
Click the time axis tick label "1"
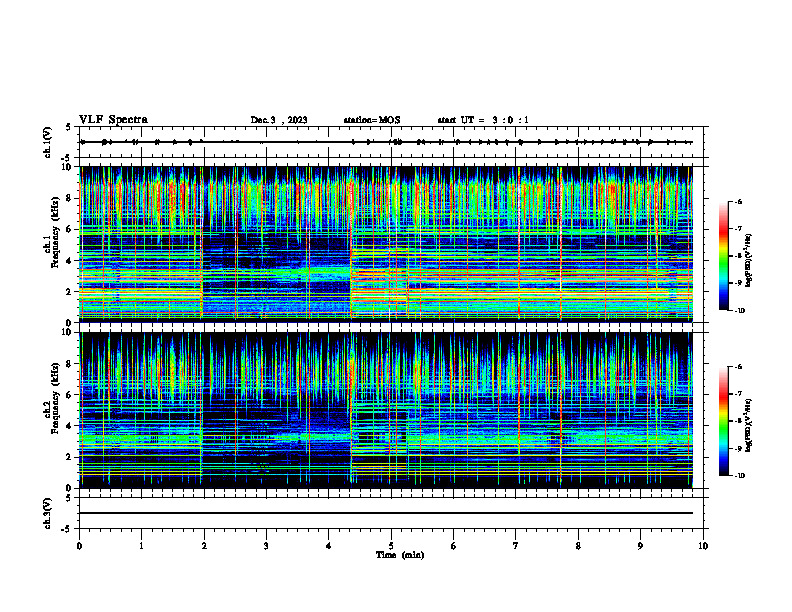[x=141, y=546]
